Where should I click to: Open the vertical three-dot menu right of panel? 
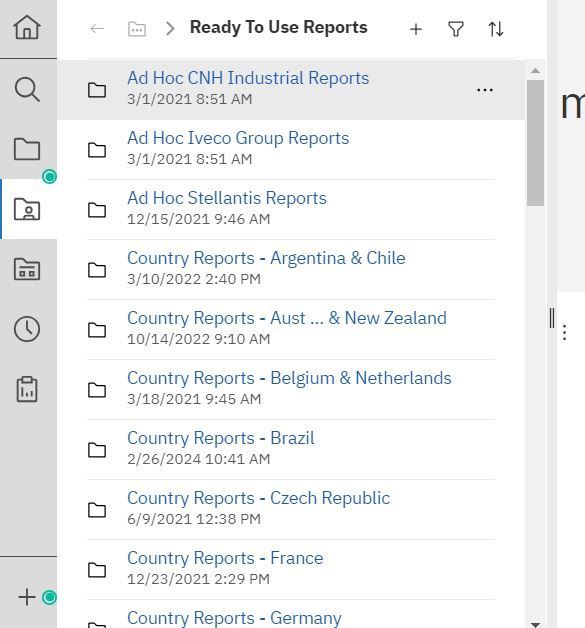click(x=565, y=332)
